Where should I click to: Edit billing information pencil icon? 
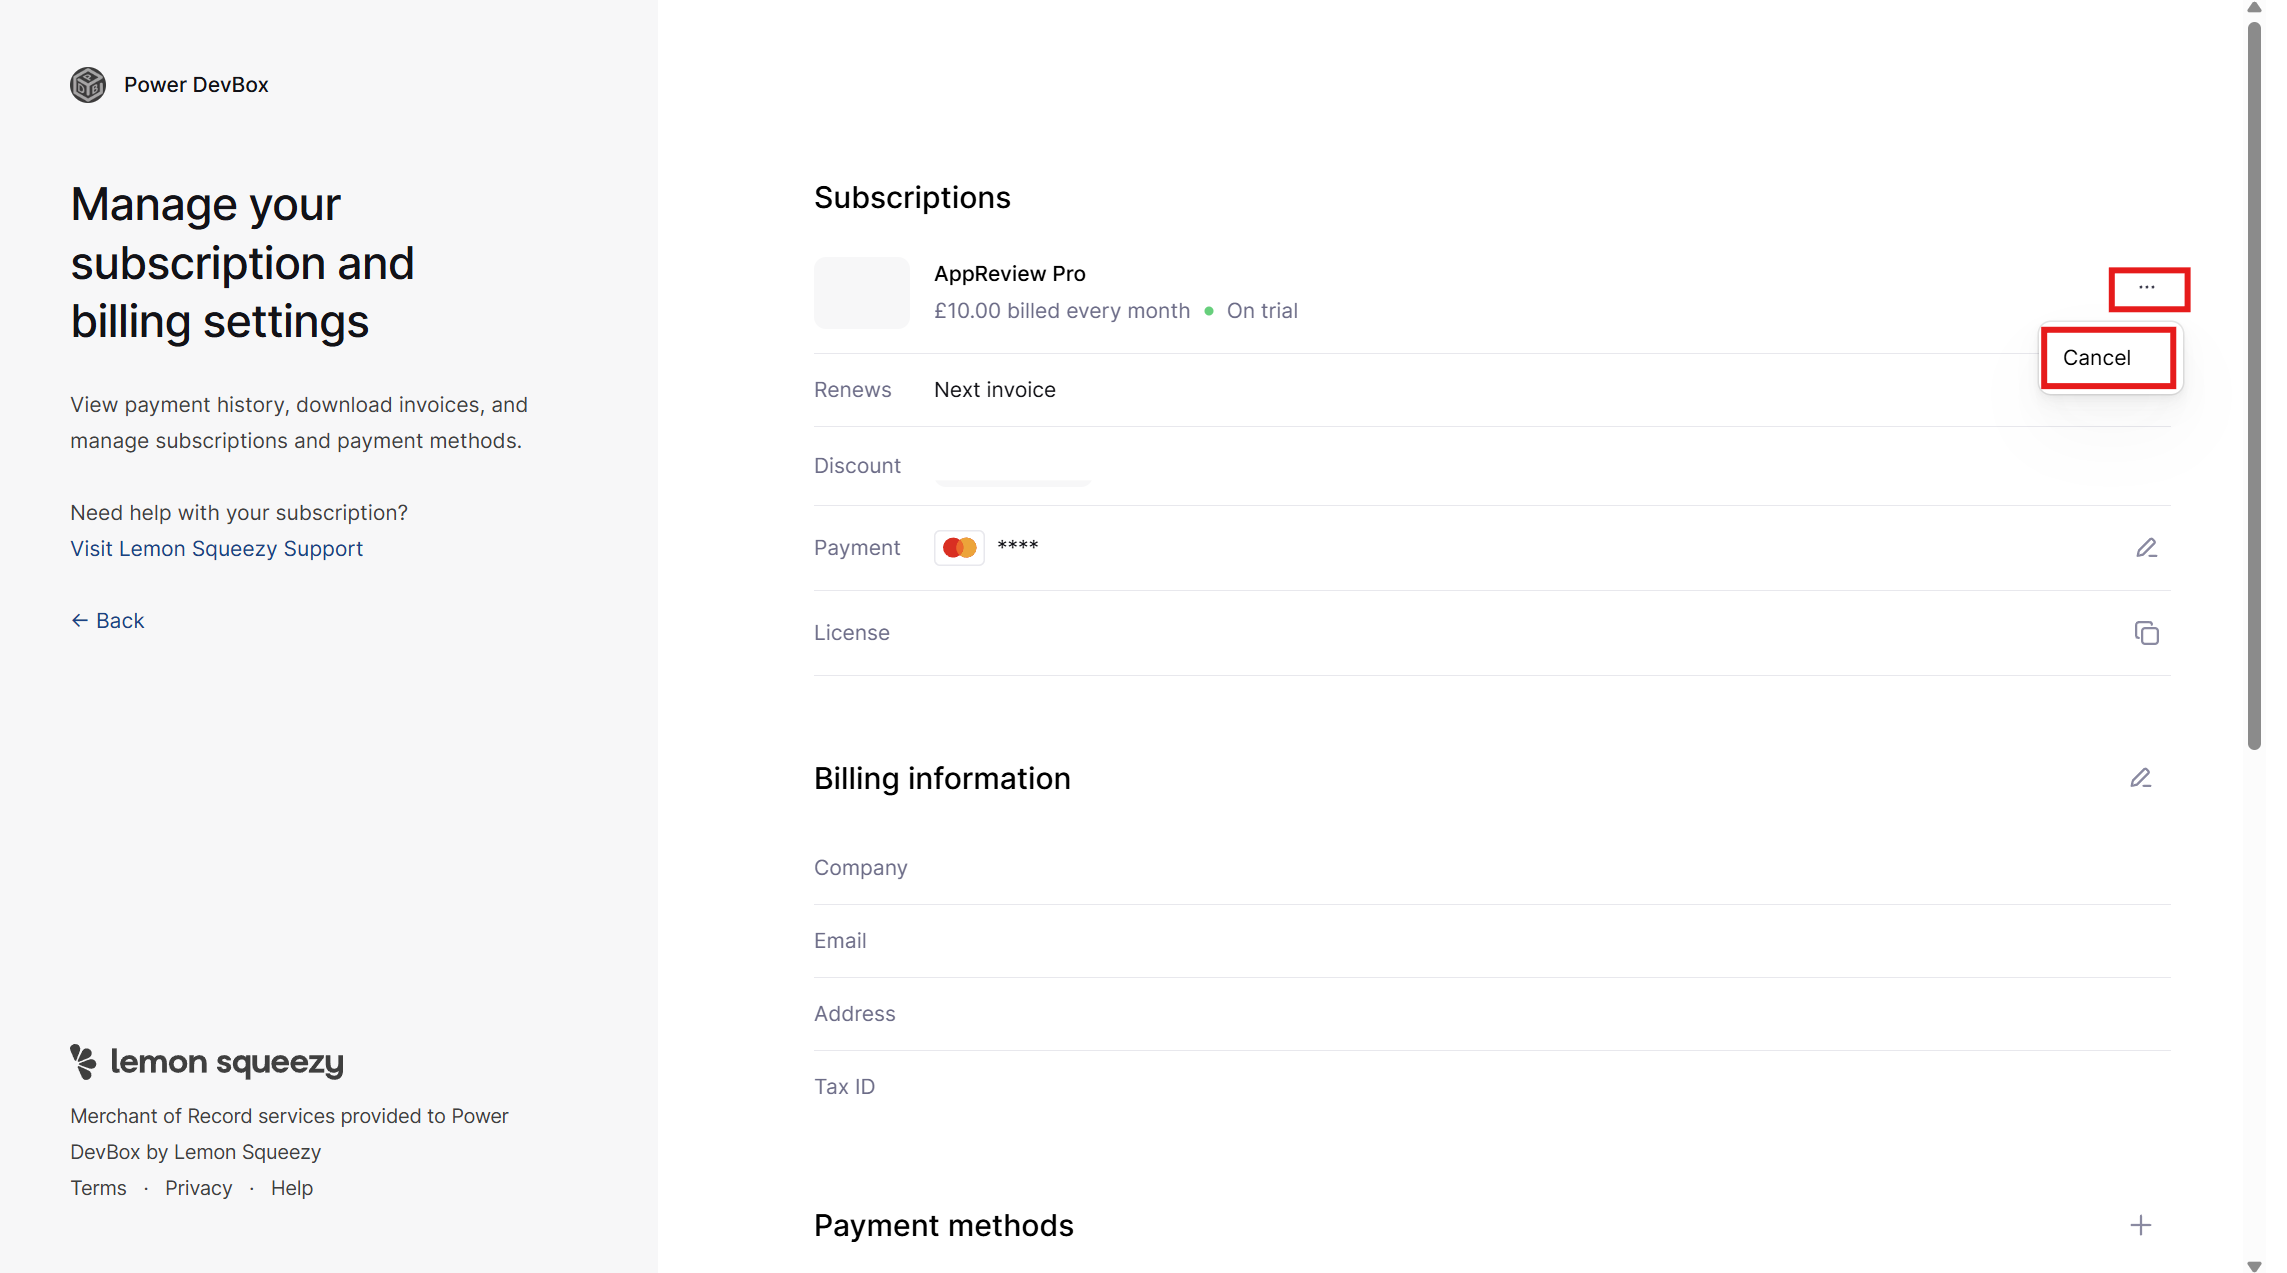(2140, 778)
